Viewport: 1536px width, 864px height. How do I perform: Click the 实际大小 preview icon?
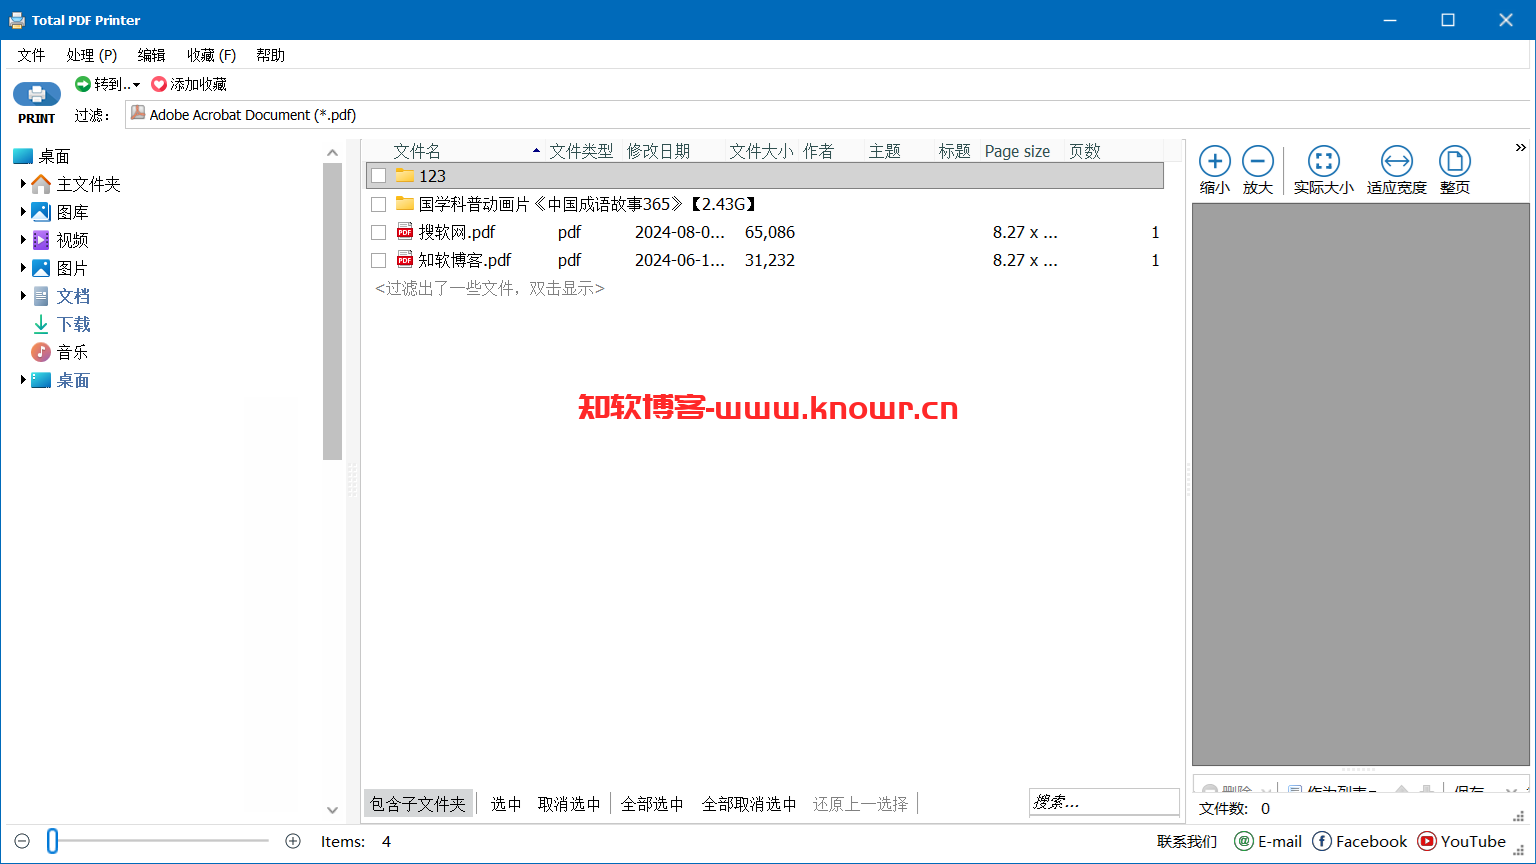(1324, 161)
